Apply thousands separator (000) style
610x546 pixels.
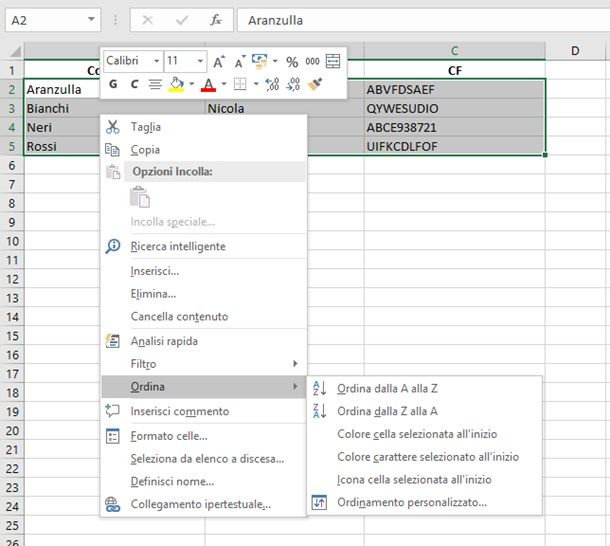[312, 61]
